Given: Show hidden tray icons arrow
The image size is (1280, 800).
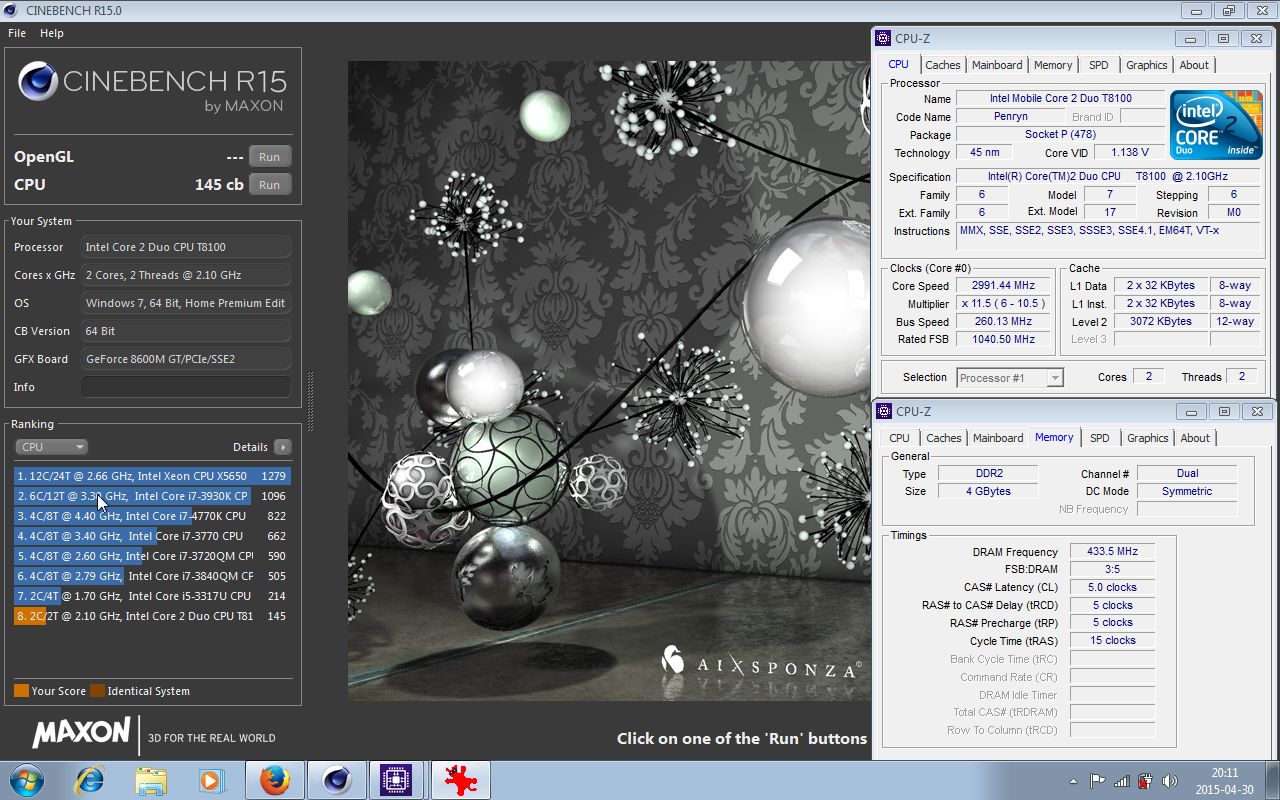Looking at the screenshot, I should click(x=1074, y=781).
